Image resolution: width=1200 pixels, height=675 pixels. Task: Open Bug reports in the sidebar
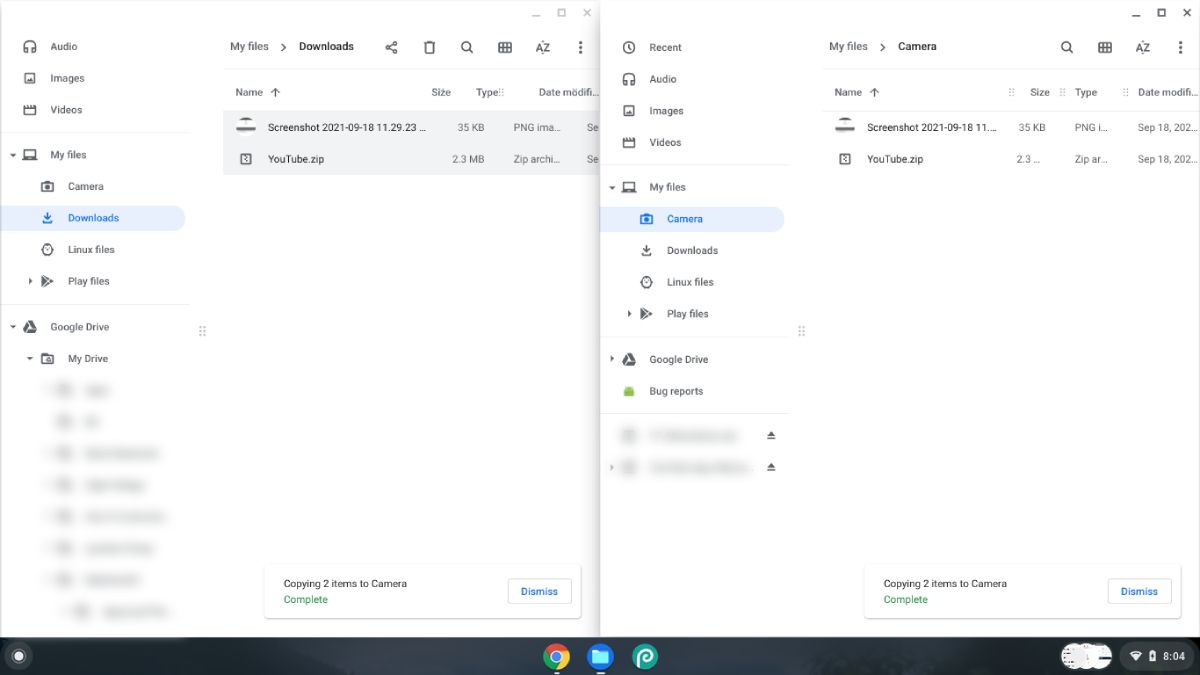click(675, 391)
